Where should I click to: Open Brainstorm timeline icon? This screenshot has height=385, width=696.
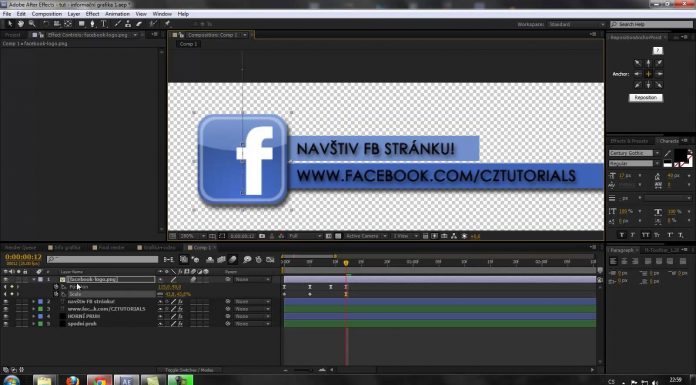247,259
